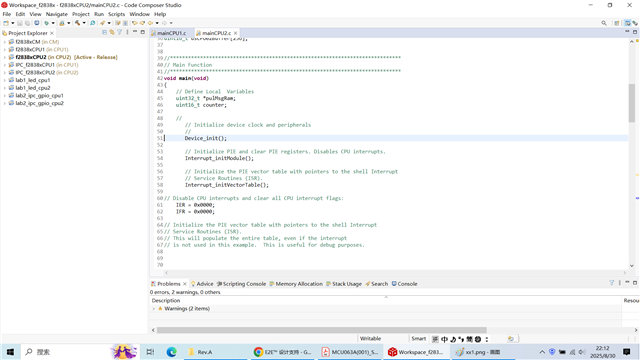This screenshot has height=360, width=640.
Task: Open the Flash icon's dropdown arrow
Action: click(69, 23)
